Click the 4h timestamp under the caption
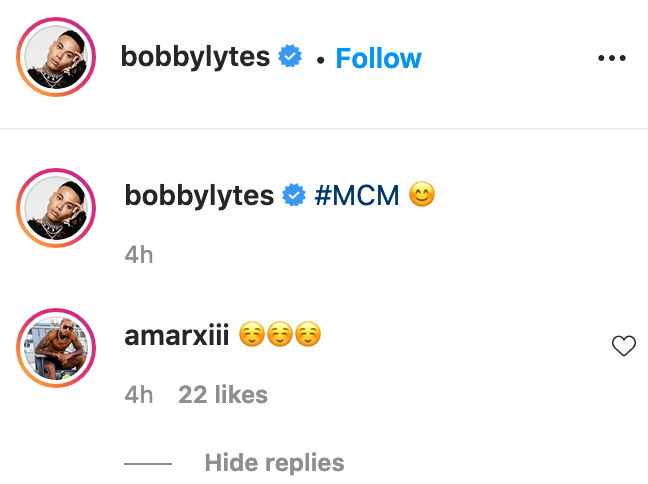This screenshot has height=484, width=648. [x=139, y=255]
